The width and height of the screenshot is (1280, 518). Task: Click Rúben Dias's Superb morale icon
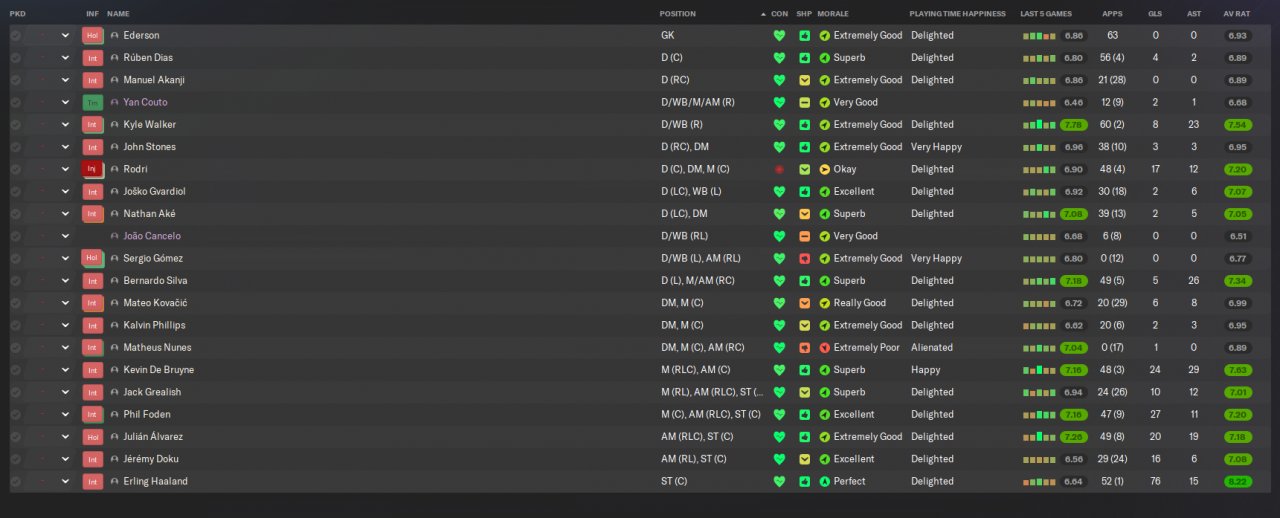click(825, 58)
